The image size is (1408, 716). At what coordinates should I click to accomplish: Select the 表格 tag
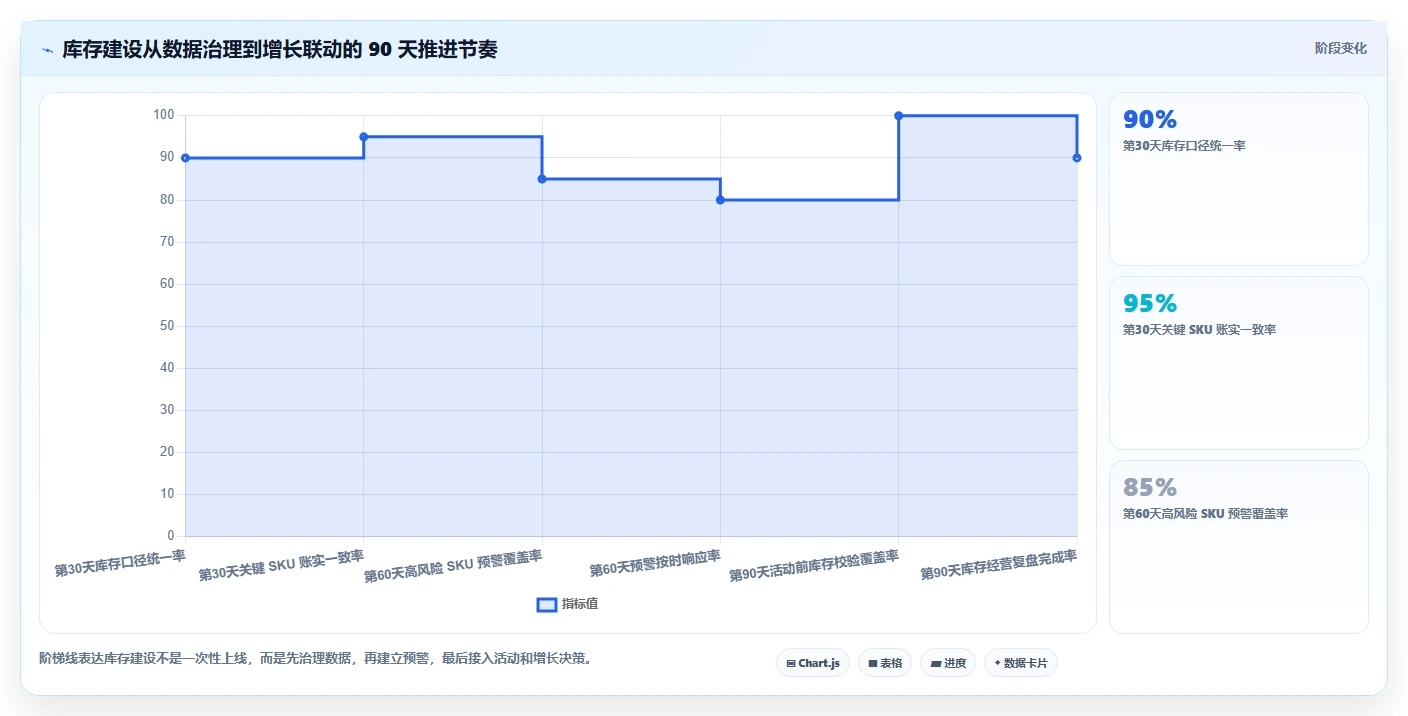coord(885,663)
